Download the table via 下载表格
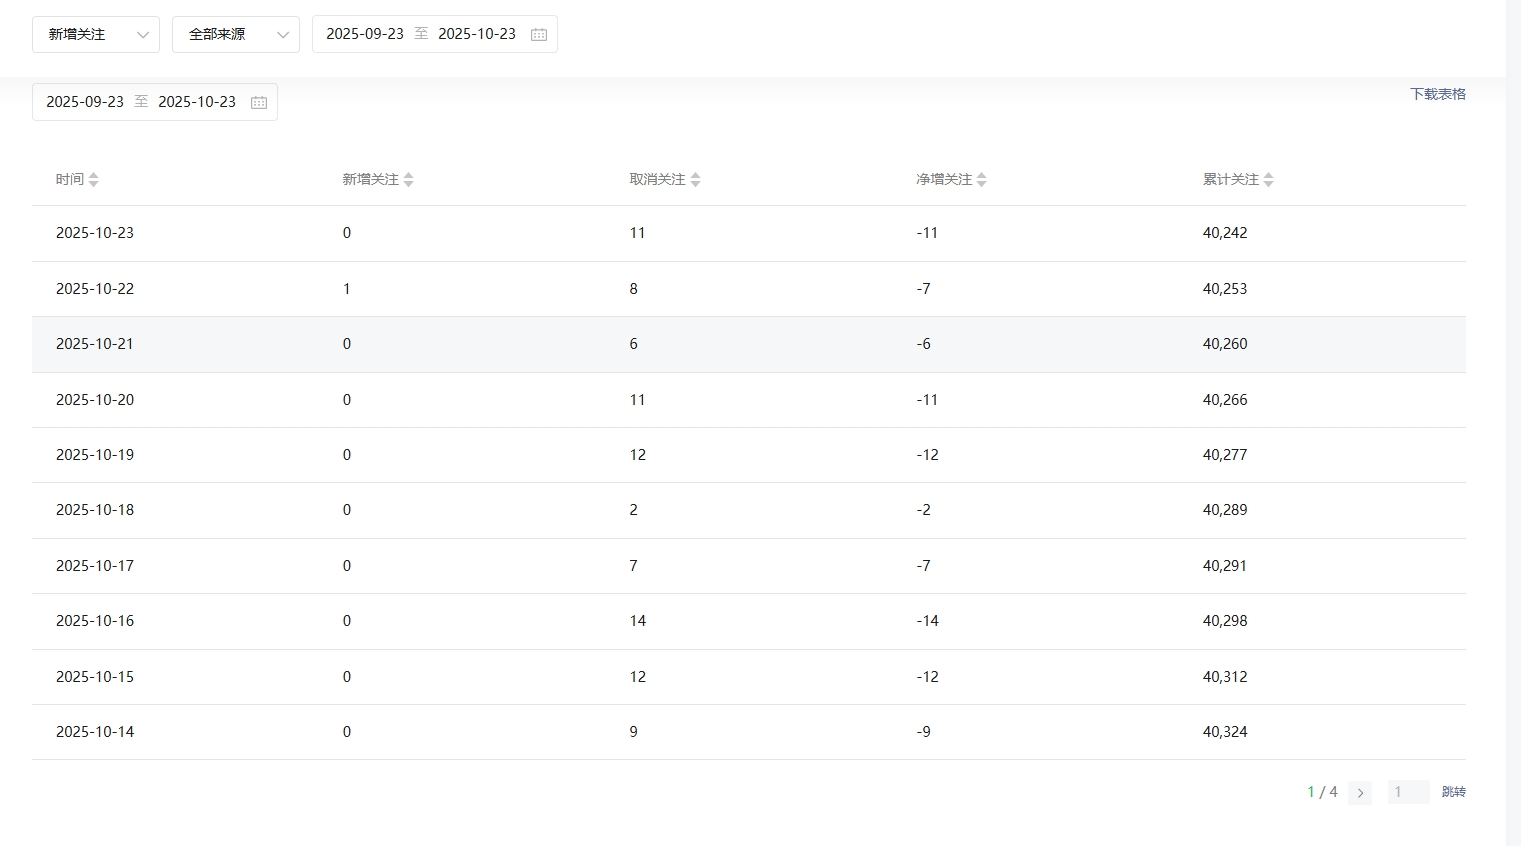 (1437, 94)
